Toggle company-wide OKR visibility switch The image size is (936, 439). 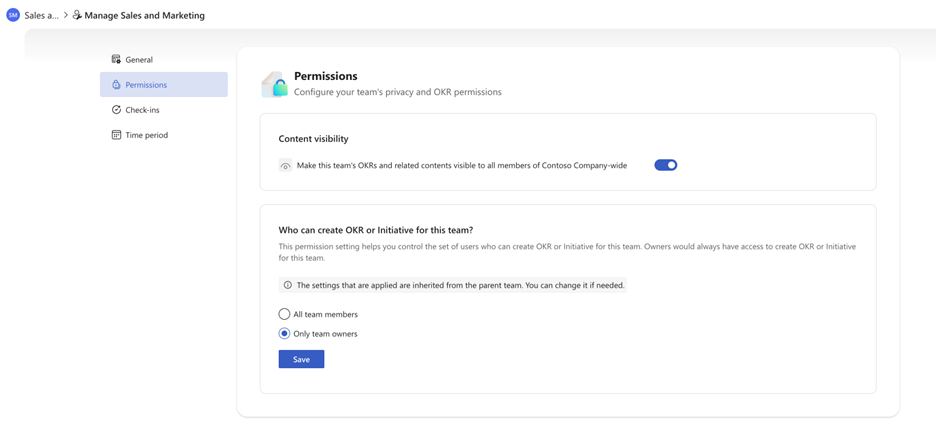tap(666, 165)
